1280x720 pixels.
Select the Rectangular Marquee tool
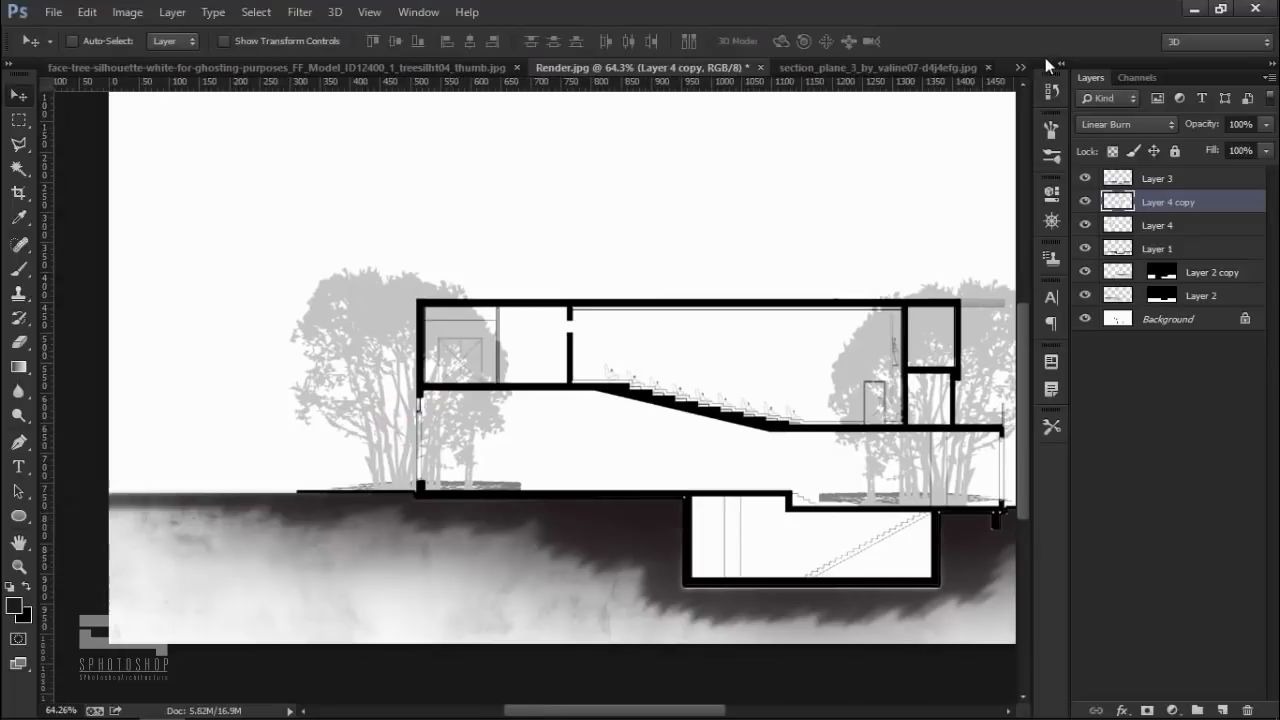19,120
